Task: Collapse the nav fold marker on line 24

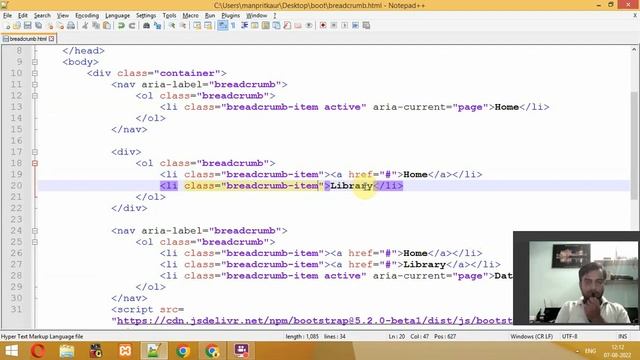Action: click(x=35, y=231)
